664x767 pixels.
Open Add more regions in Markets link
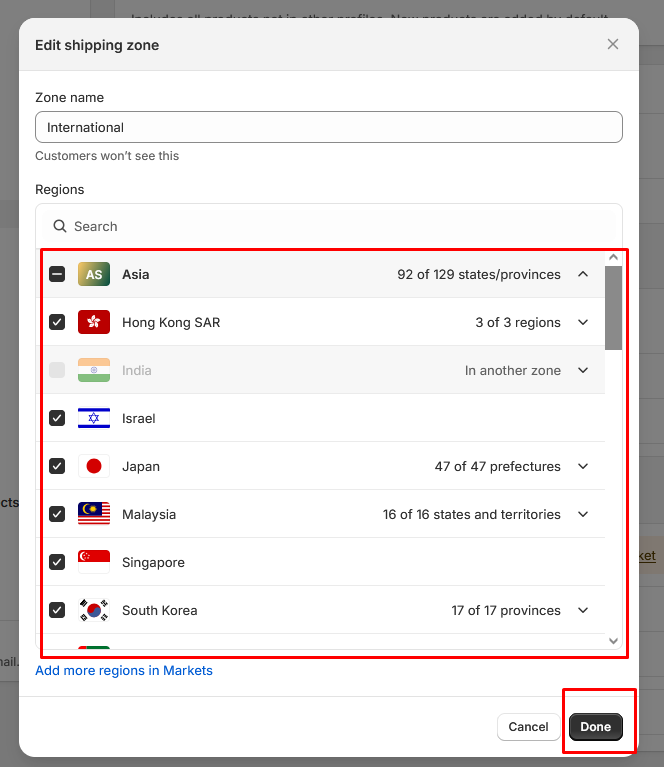[x=124, y=670]
